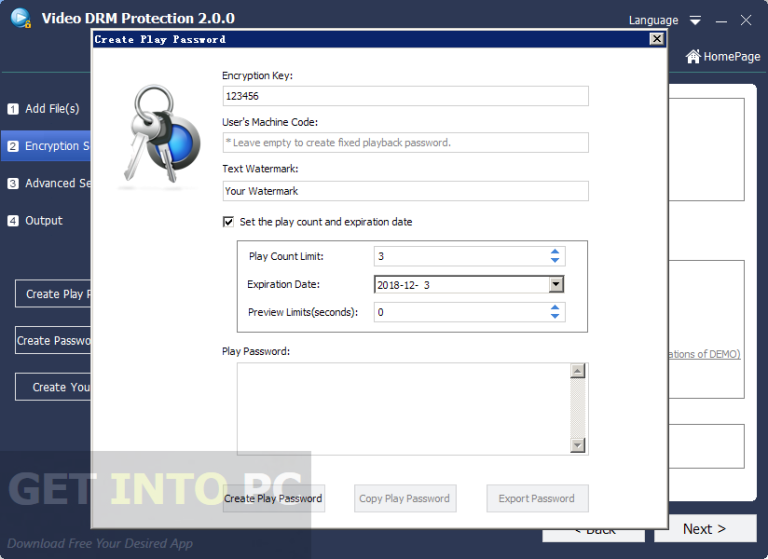The image size is (768, 559).
Task: Minimize the Video DRM Protection window
Action: point(721,21)
